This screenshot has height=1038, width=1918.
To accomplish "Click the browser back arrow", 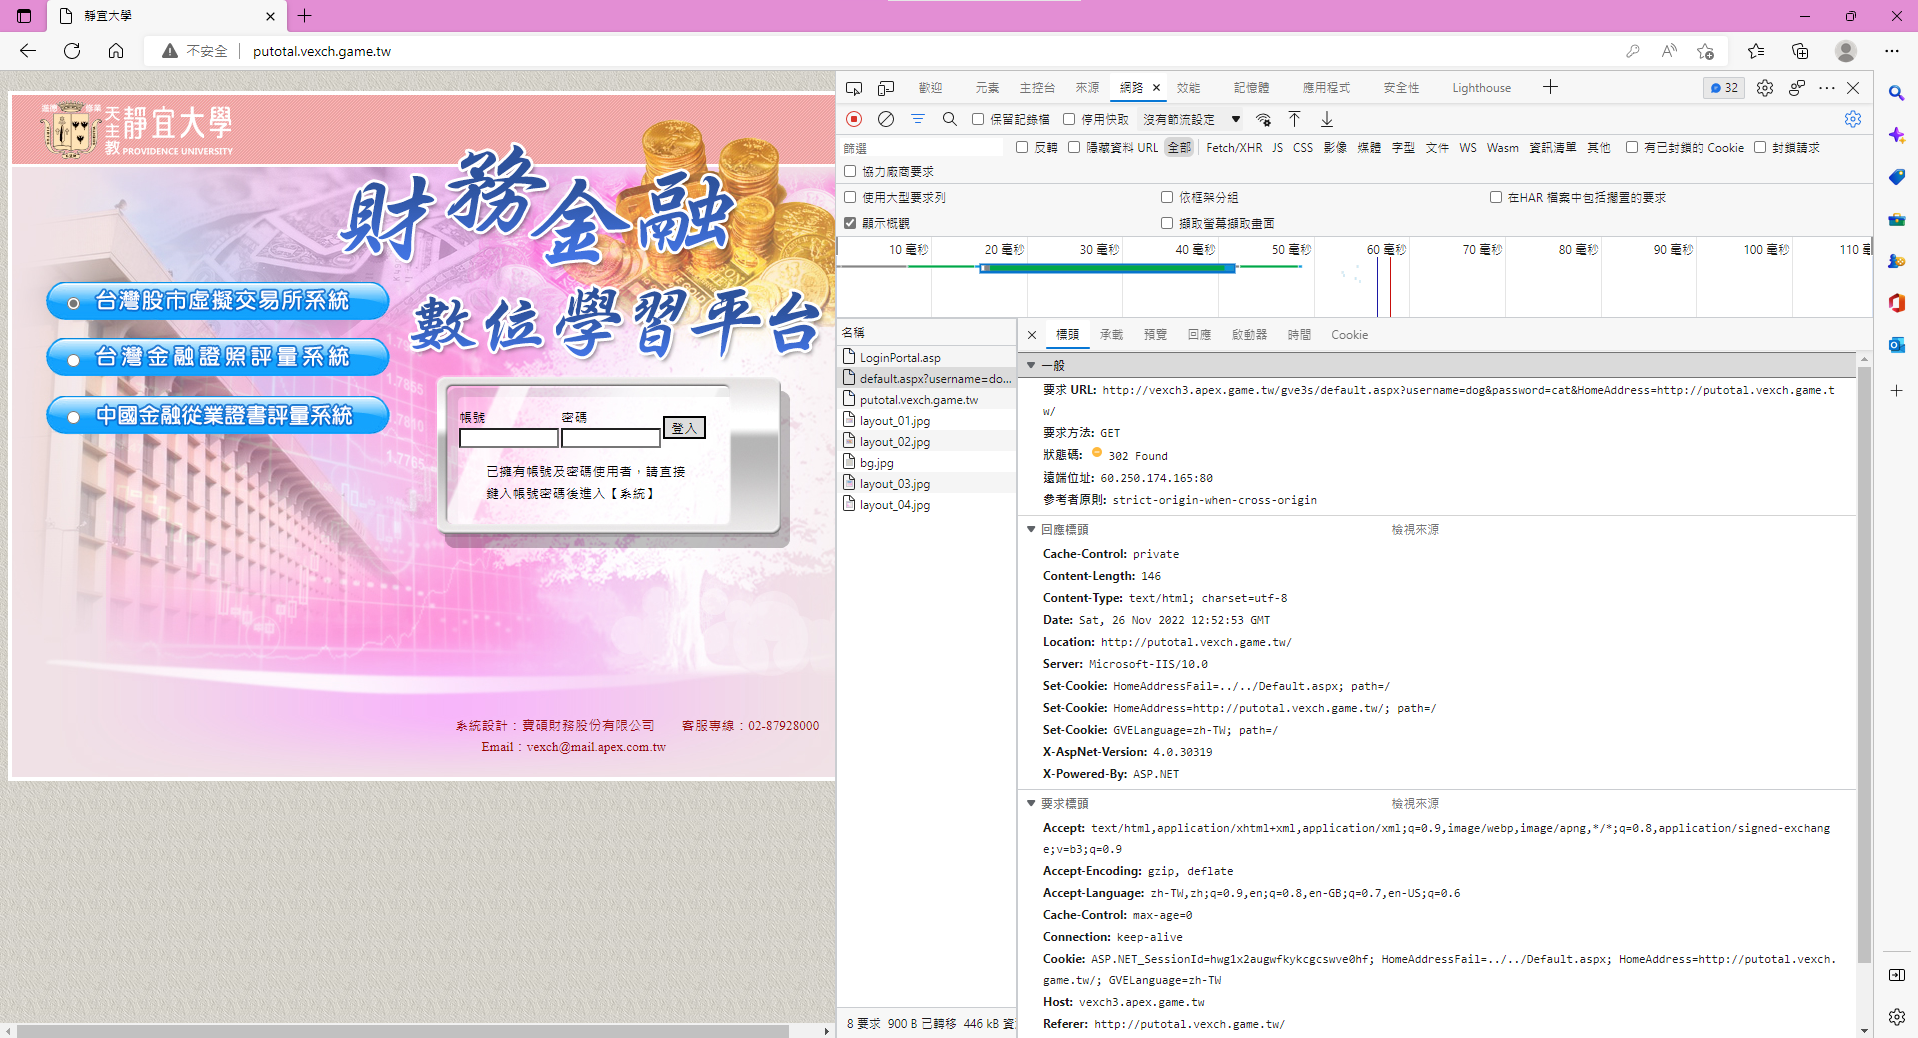I will [x=28, y=51].
